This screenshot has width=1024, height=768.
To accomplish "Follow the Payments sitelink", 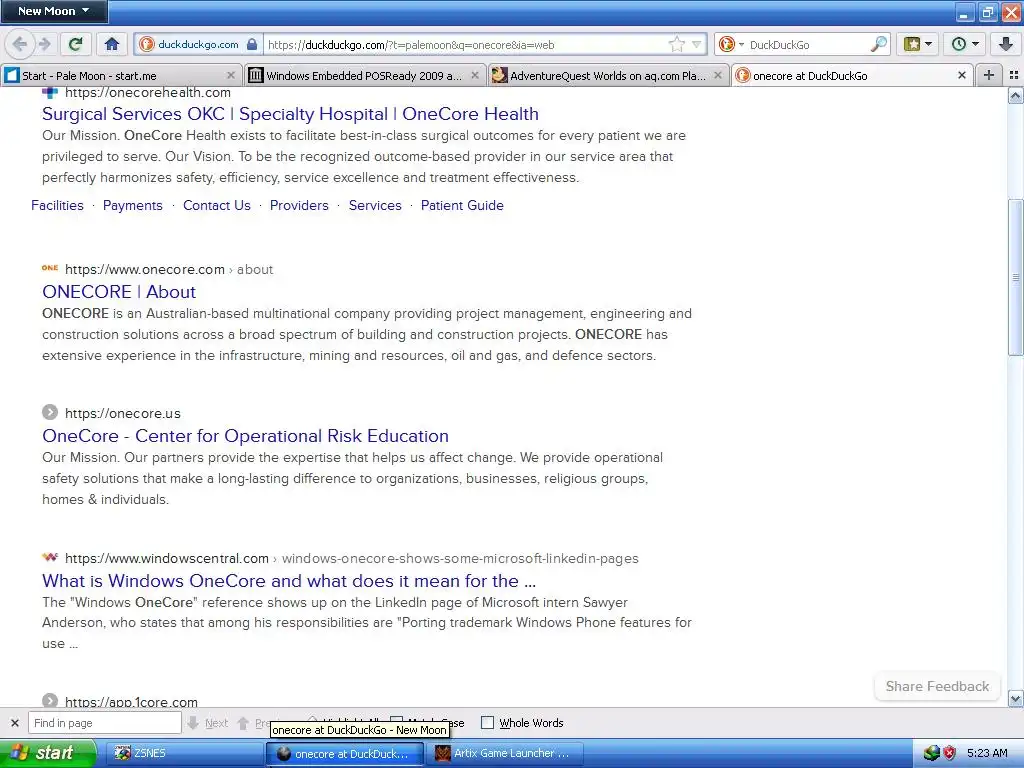I will coord(133,205).
